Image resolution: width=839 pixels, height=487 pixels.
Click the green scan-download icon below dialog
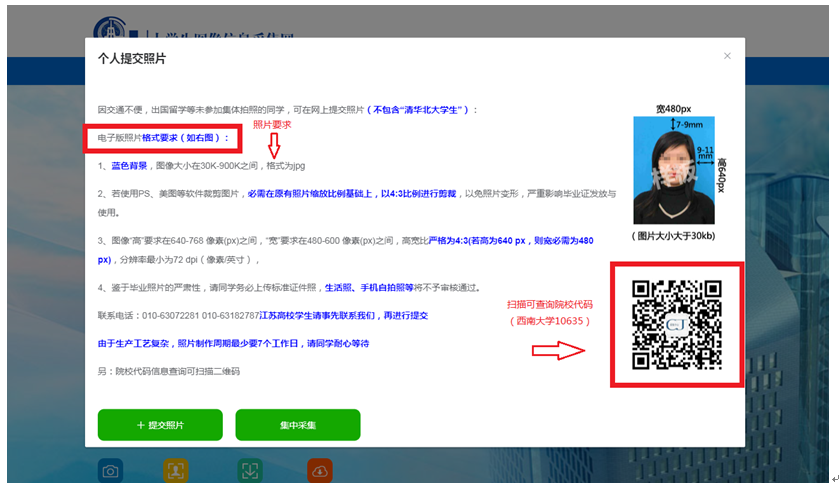pyautogui.click(x=250, y=471)
